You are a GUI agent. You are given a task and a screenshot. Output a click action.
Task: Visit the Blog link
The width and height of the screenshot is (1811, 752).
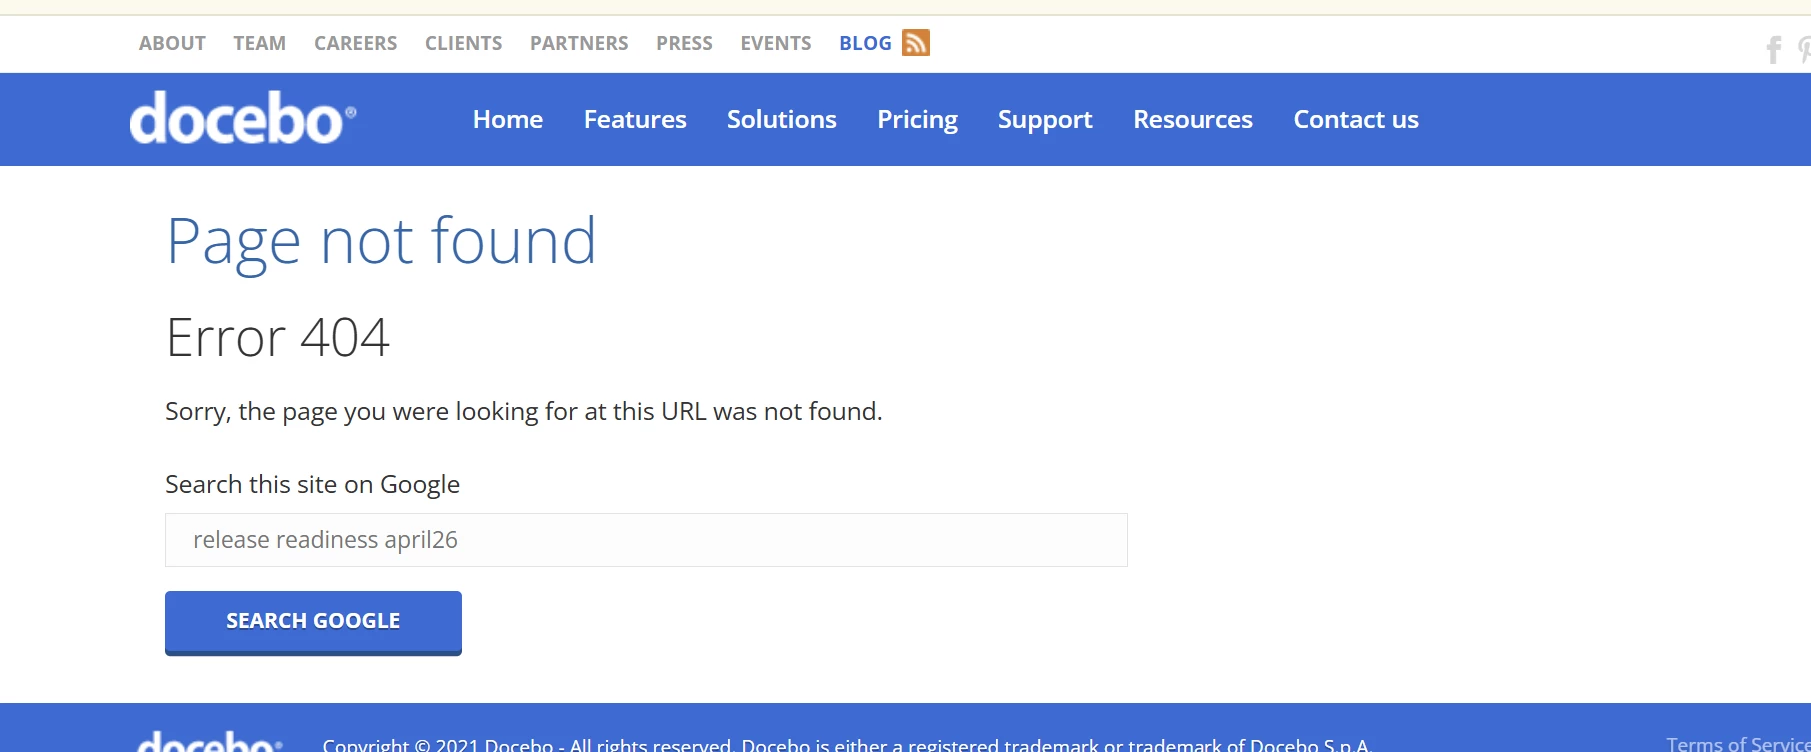(865, 43)
